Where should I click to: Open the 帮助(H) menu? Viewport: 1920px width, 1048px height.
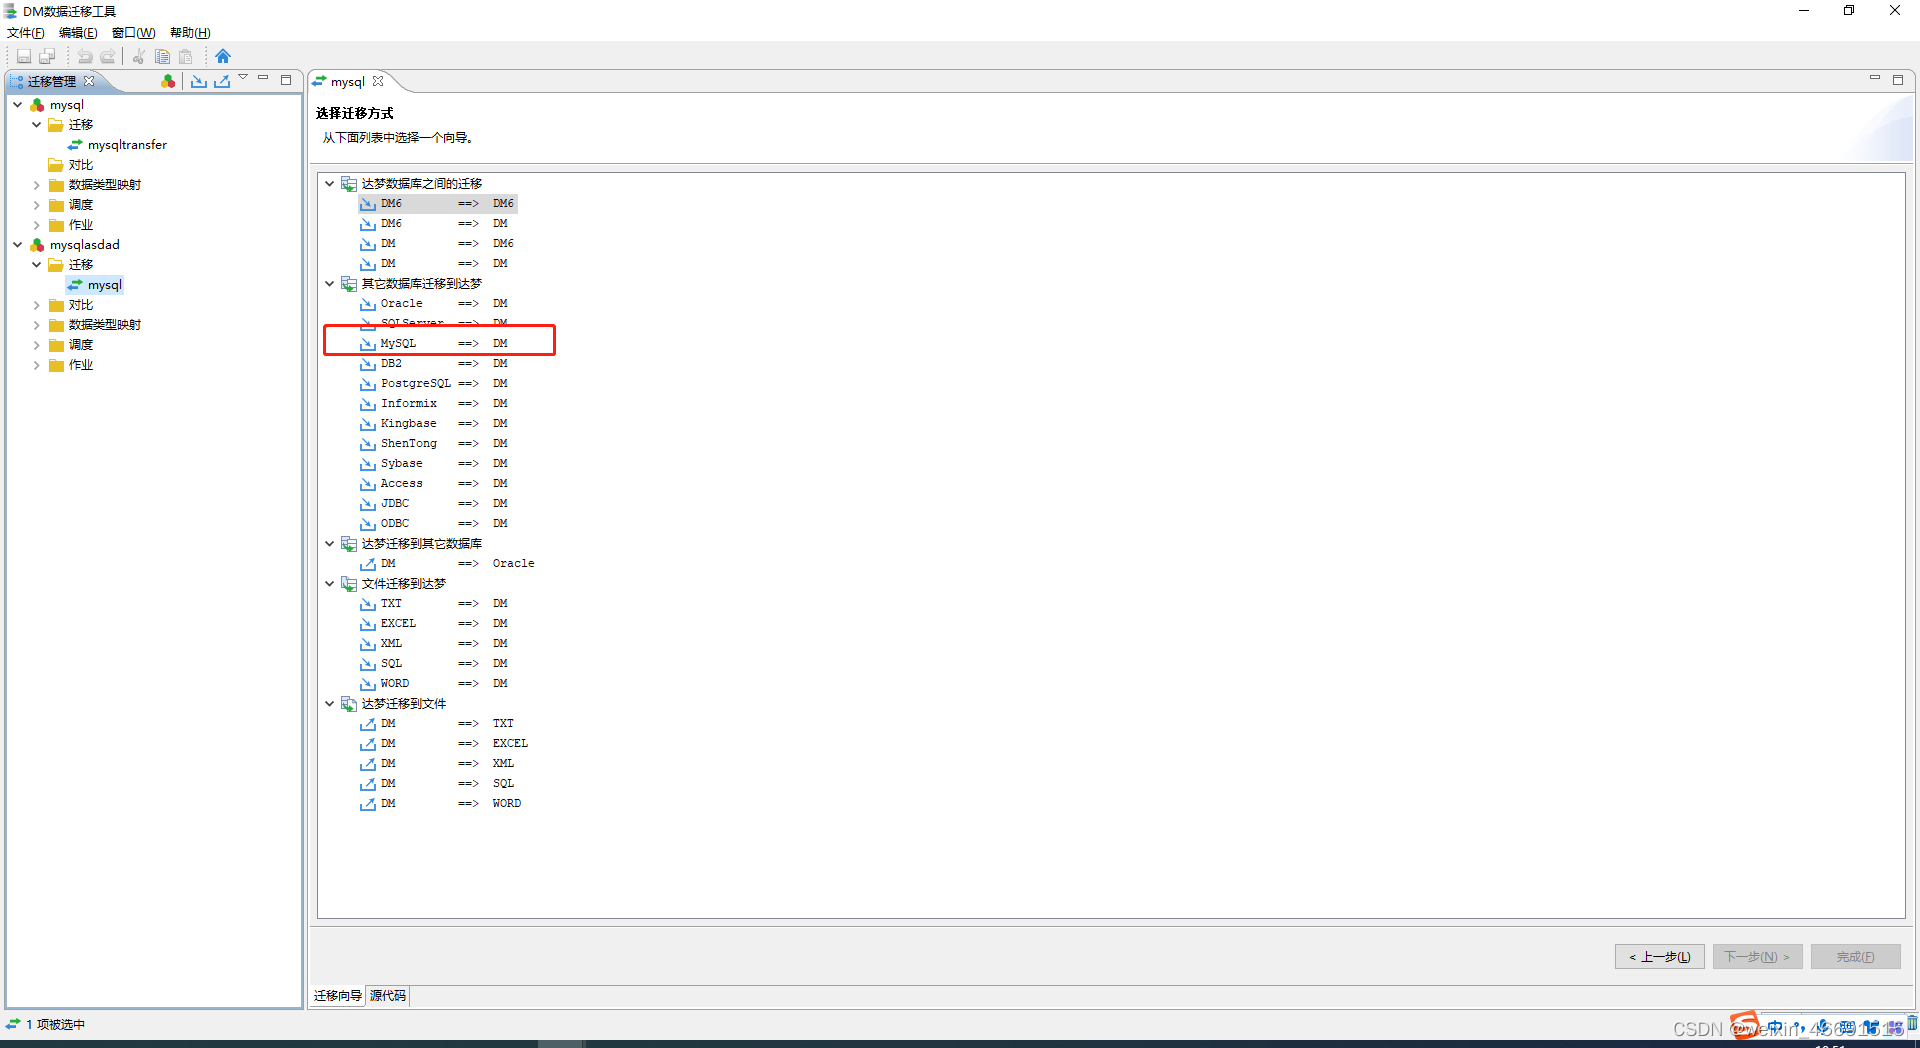click(x=190, y=33)
